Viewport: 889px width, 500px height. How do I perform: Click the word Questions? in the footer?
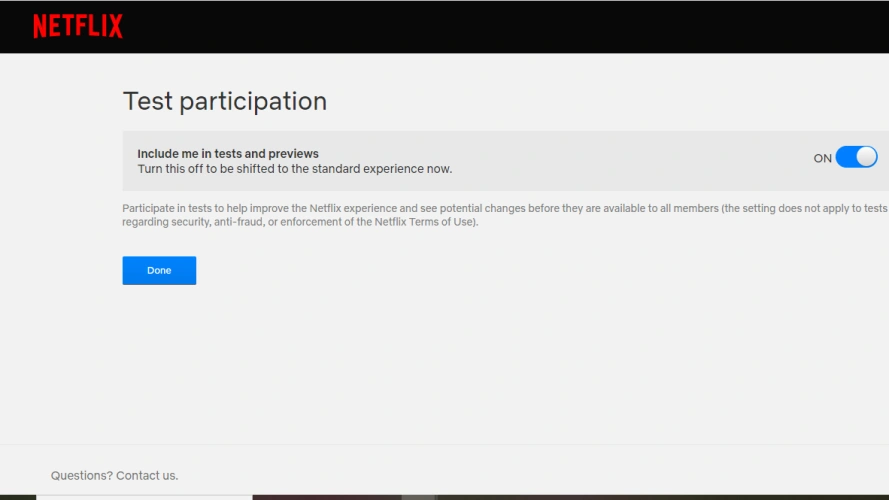pos(81,475)
